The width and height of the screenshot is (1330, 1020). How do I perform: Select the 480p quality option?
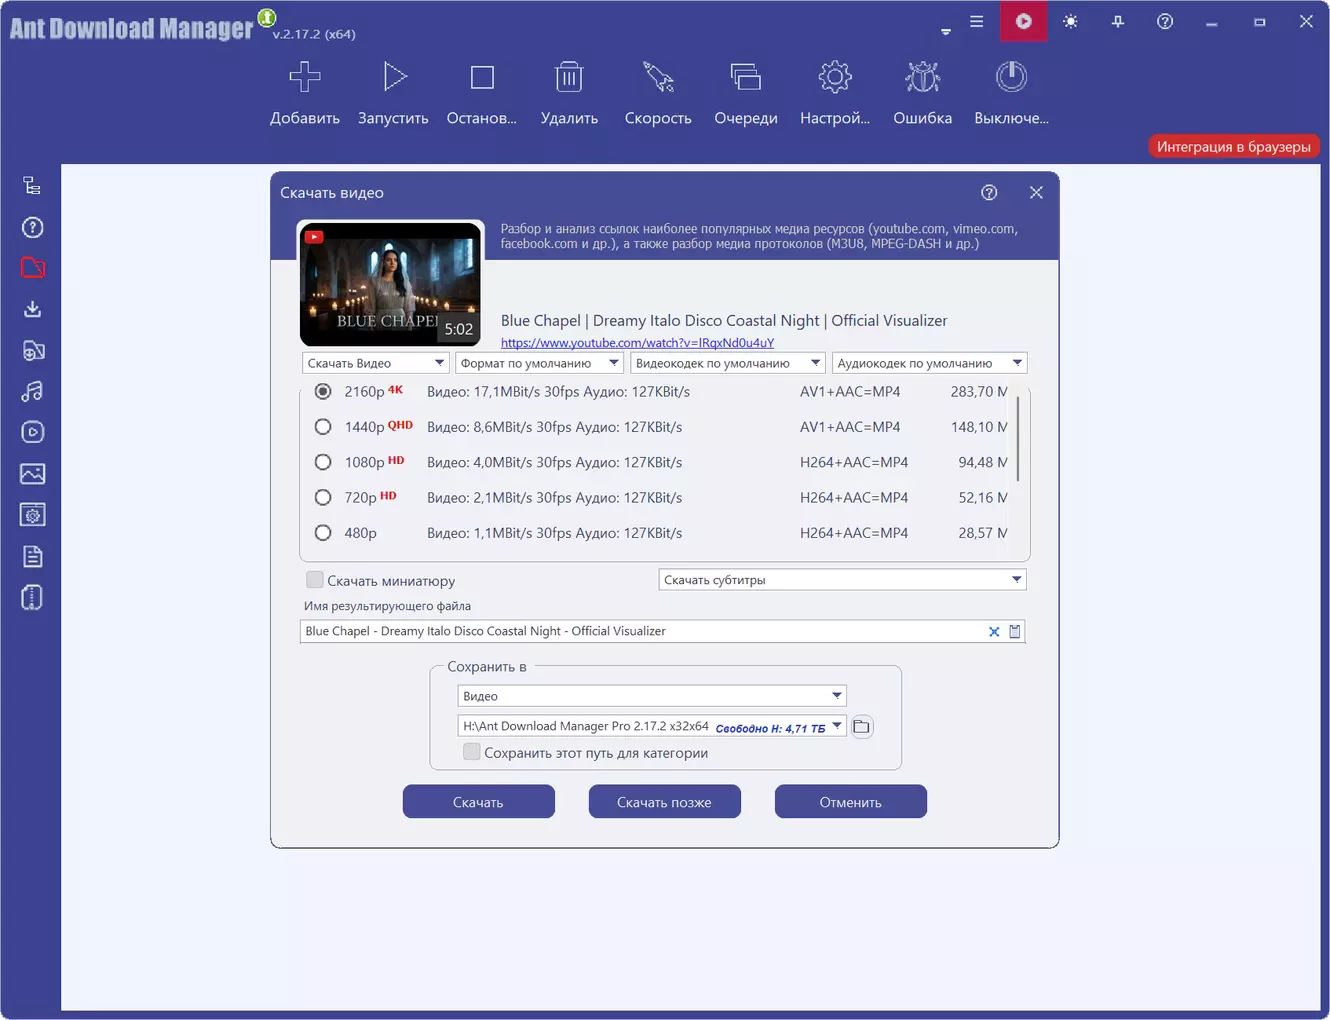click(x=323, y=533)
